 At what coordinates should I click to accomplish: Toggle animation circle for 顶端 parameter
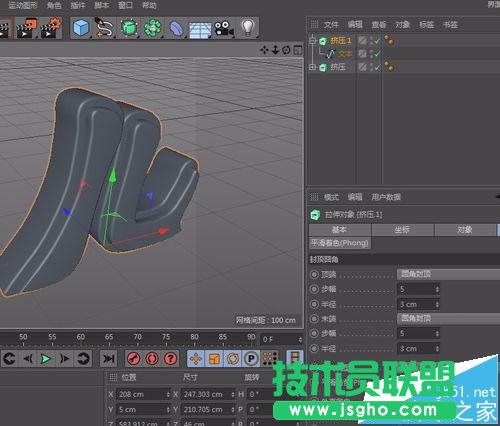314,274
